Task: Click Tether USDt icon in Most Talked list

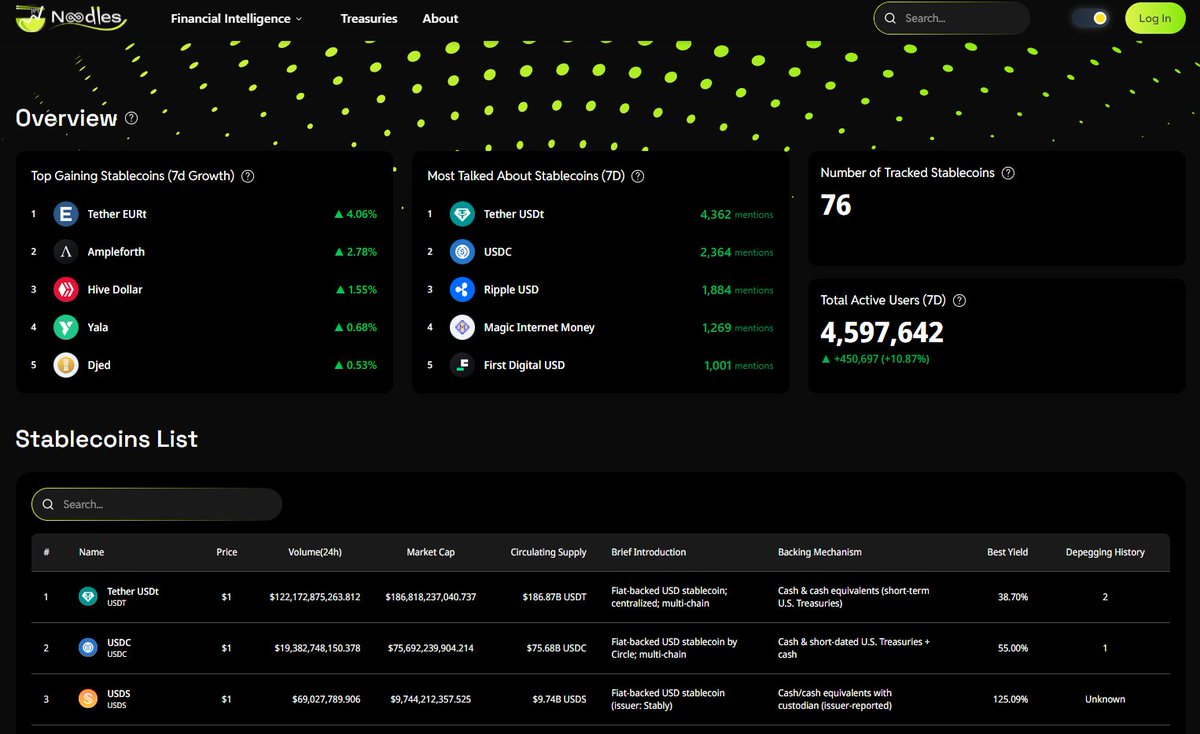Action: (462, 214)
